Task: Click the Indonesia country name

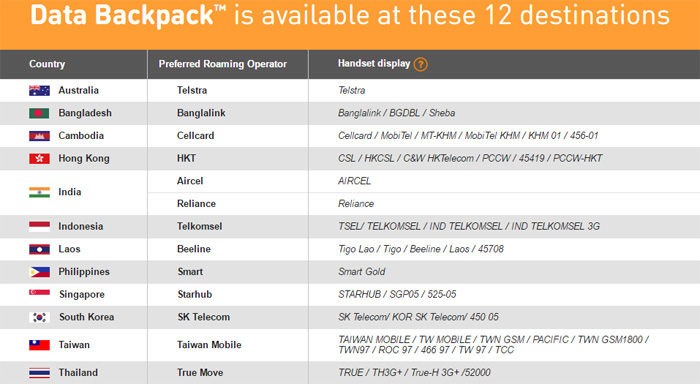Action: point(80,226)
